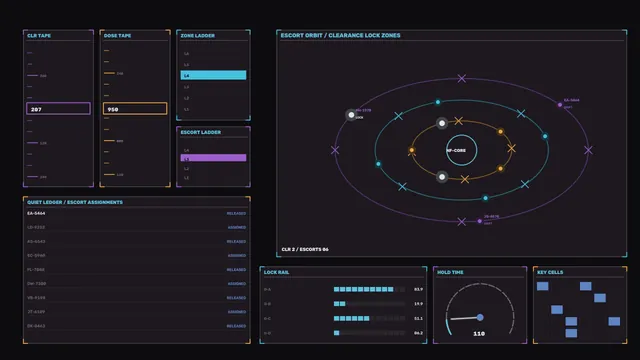The height and width of the screenshot is (360, 640).
Task: Click the Escort Orbit / Clearance Lock Zones title
Action: (x=340, y=36)
